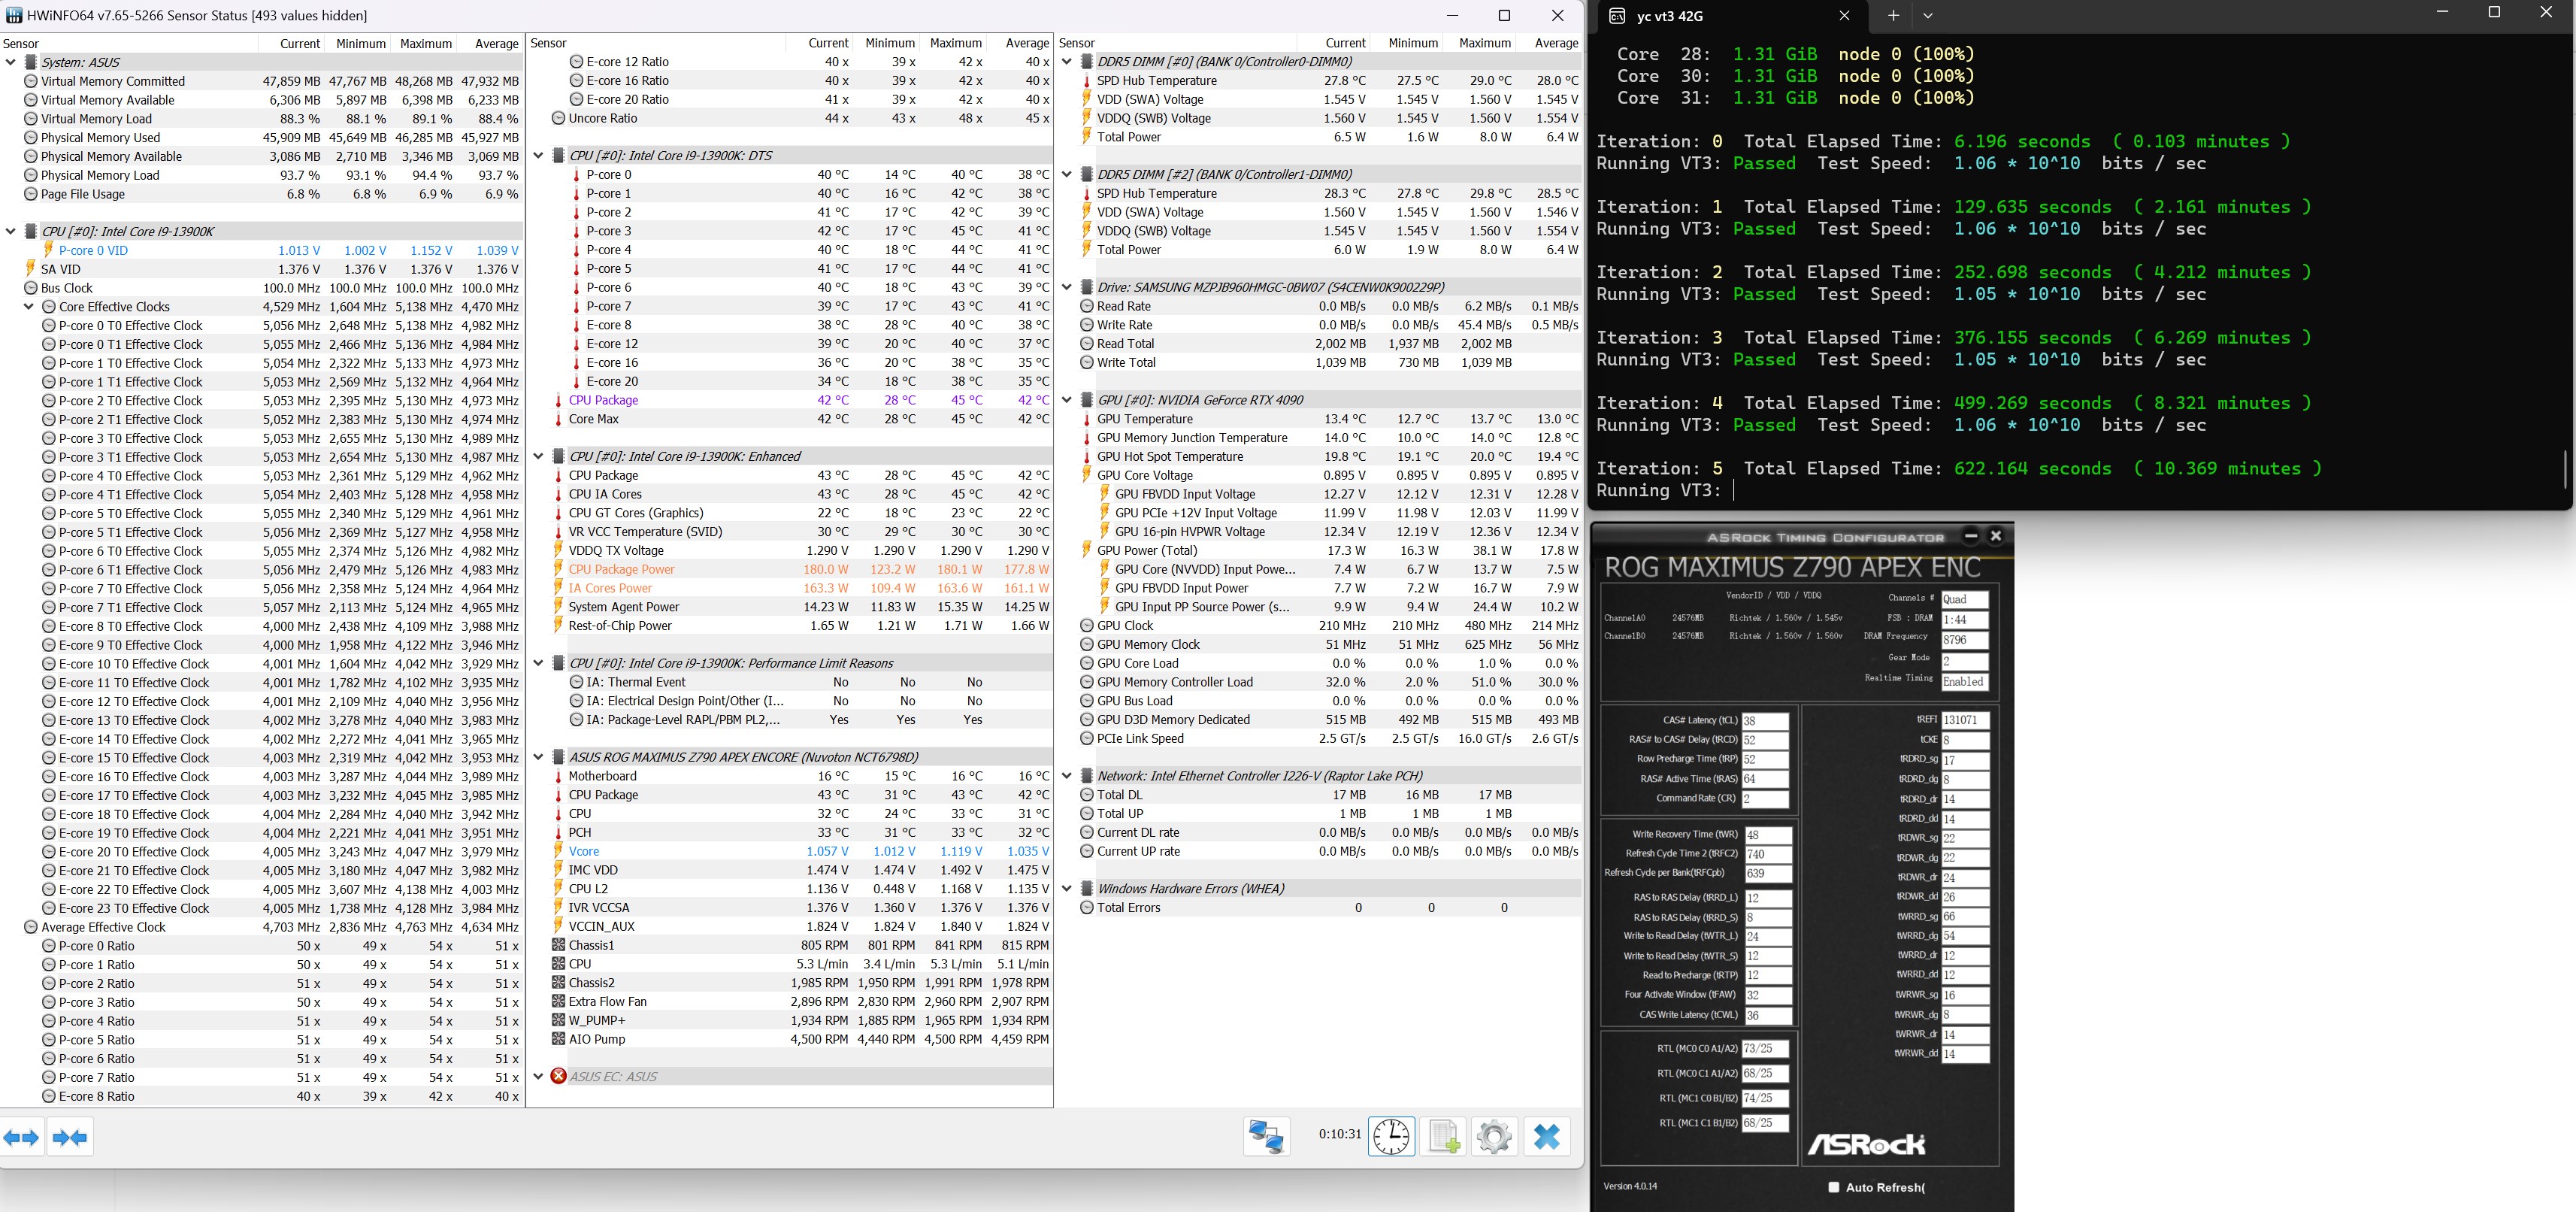This screenshot has height=1212, width=2576.
Task: Click the blue X close sensors button
Action: pos(1546,1137)
